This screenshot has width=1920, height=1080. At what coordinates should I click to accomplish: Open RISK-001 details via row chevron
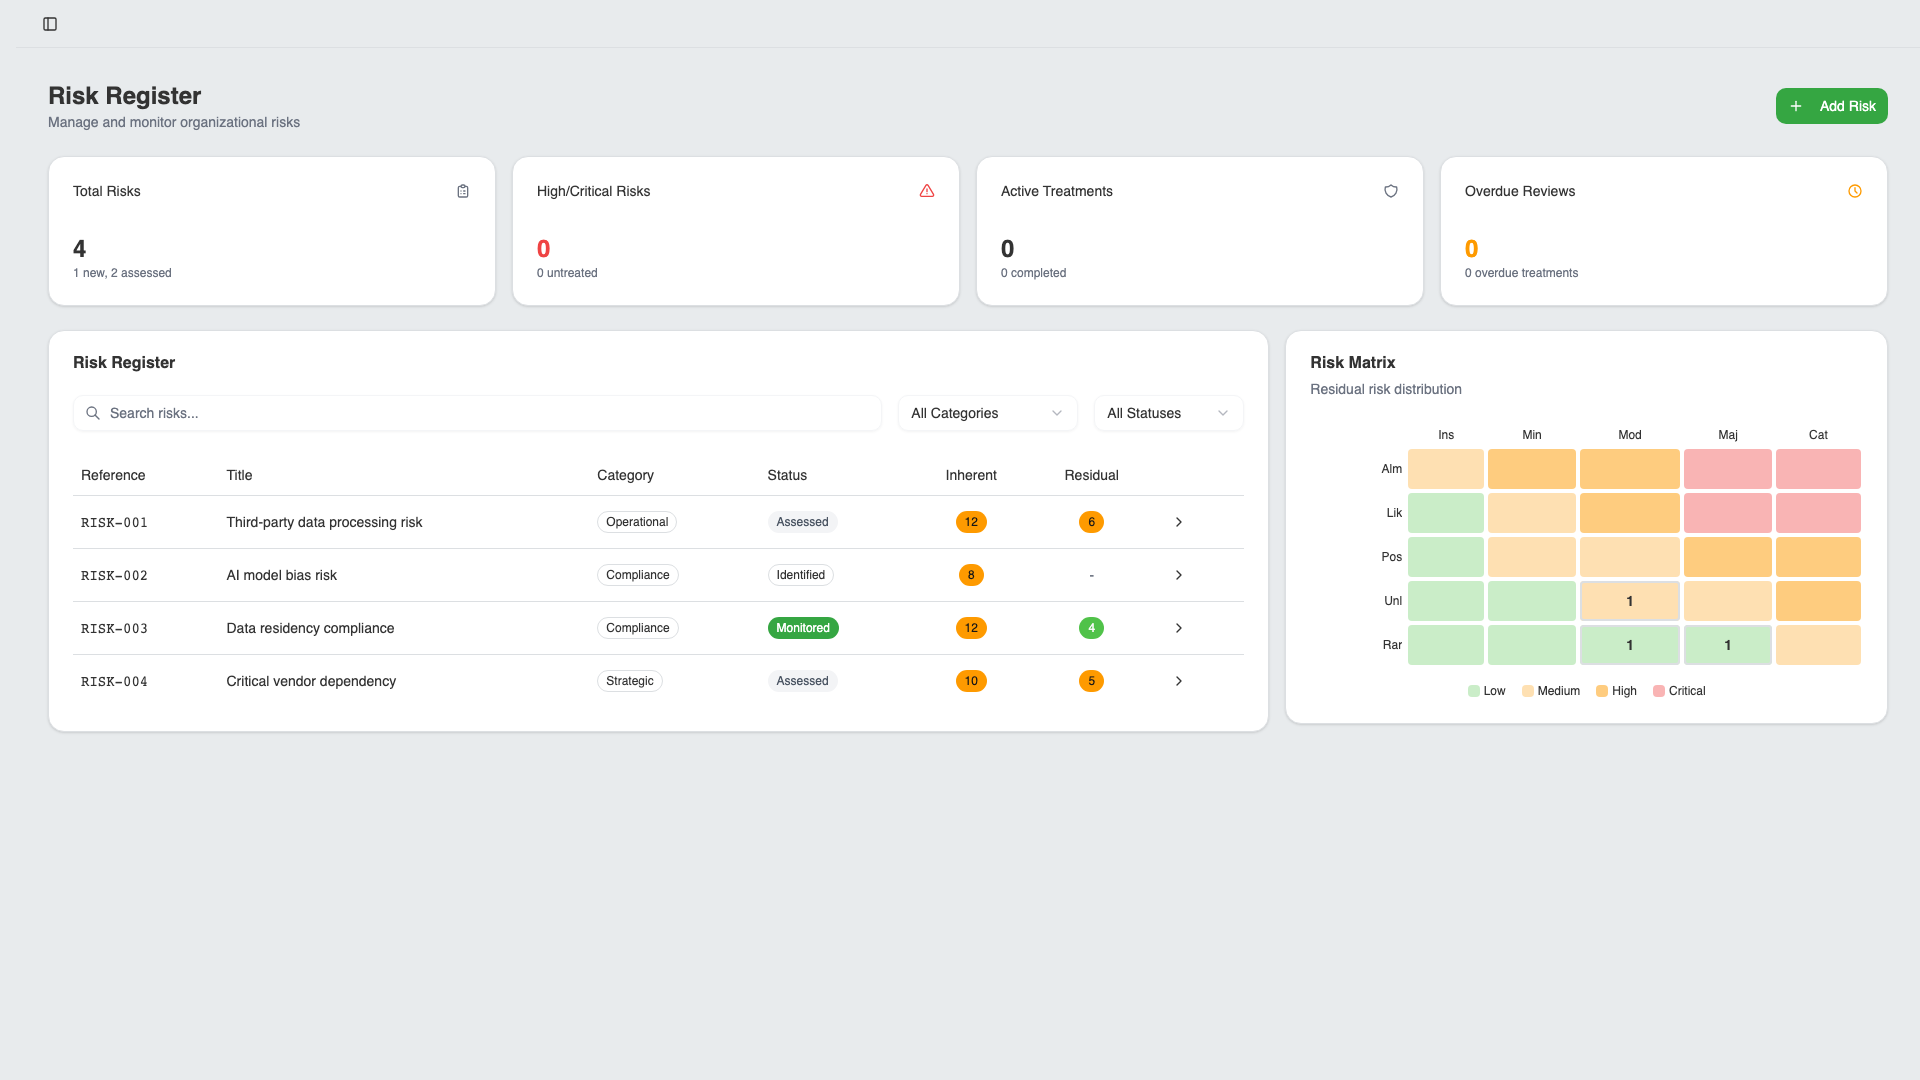tap(1179, 522)
